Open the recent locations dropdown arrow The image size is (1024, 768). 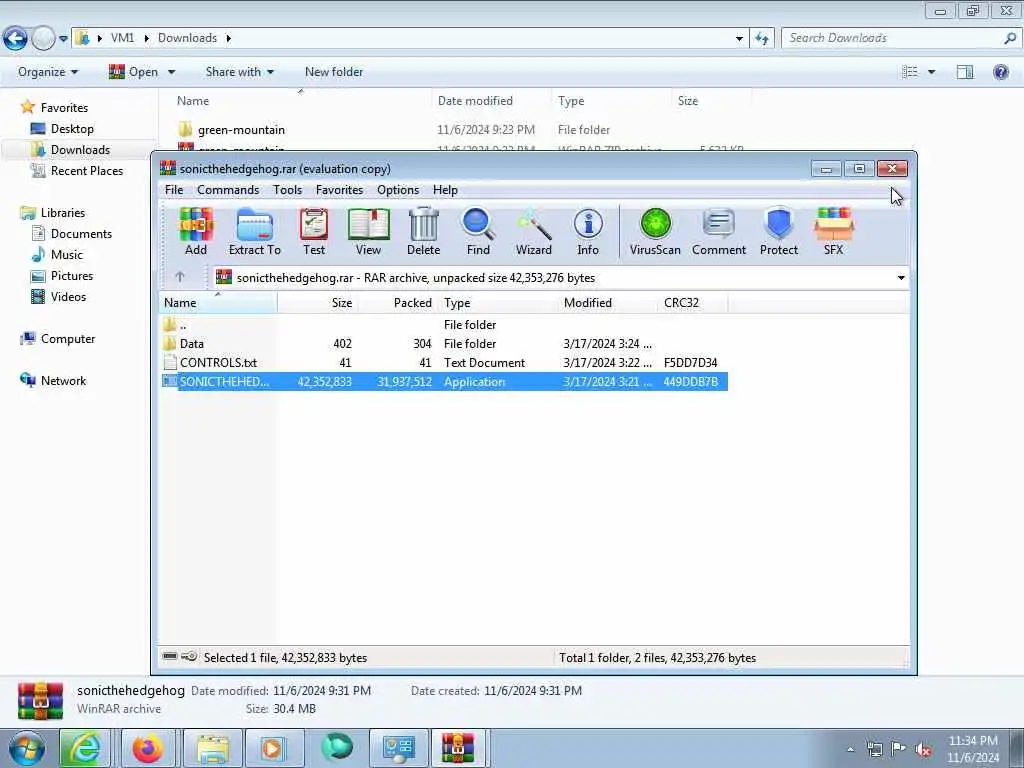pyautogui.click(x=63, y=39)
